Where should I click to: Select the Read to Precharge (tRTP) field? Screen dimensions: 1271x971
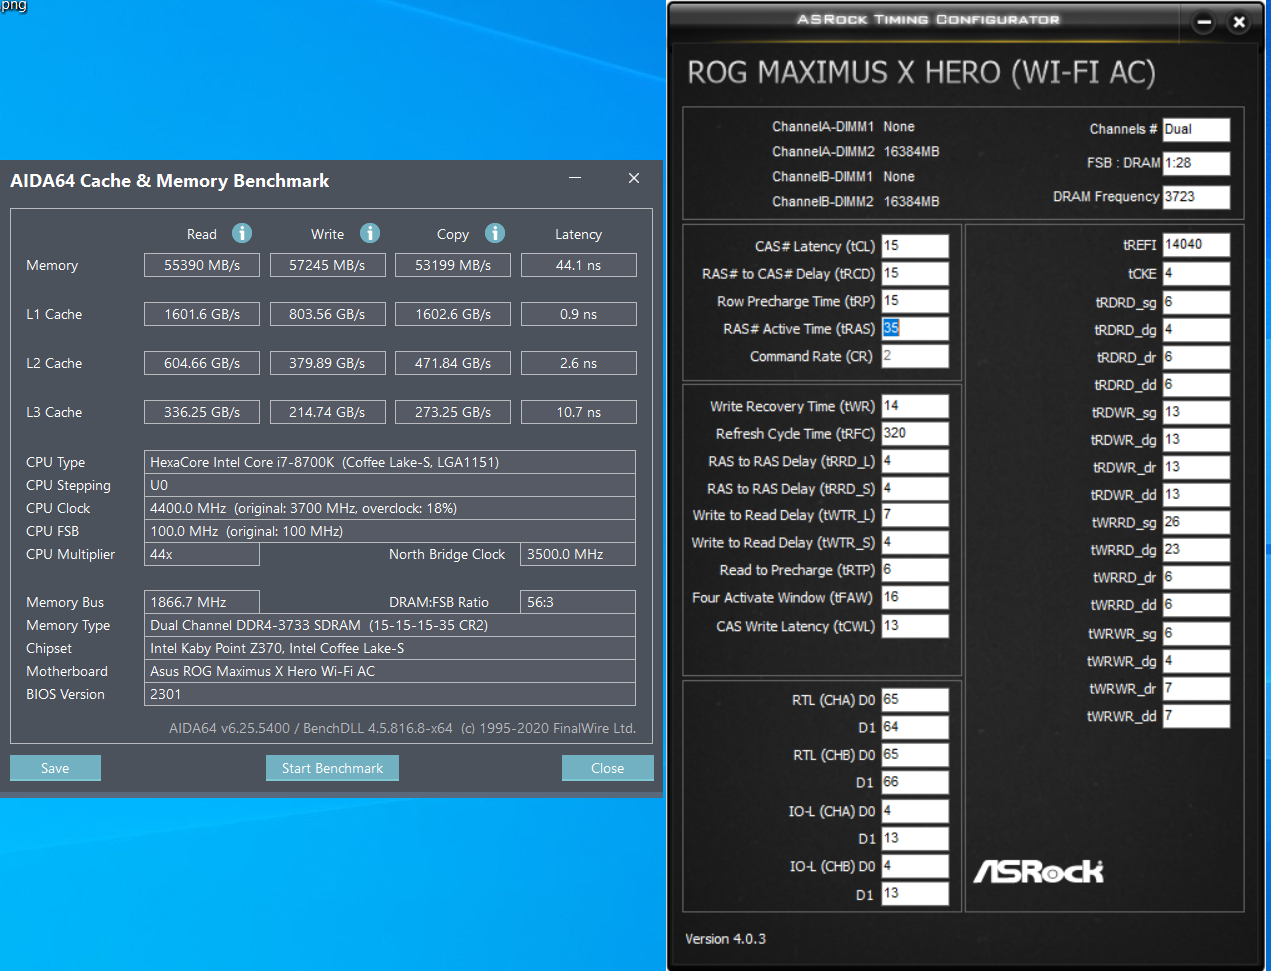915,569
